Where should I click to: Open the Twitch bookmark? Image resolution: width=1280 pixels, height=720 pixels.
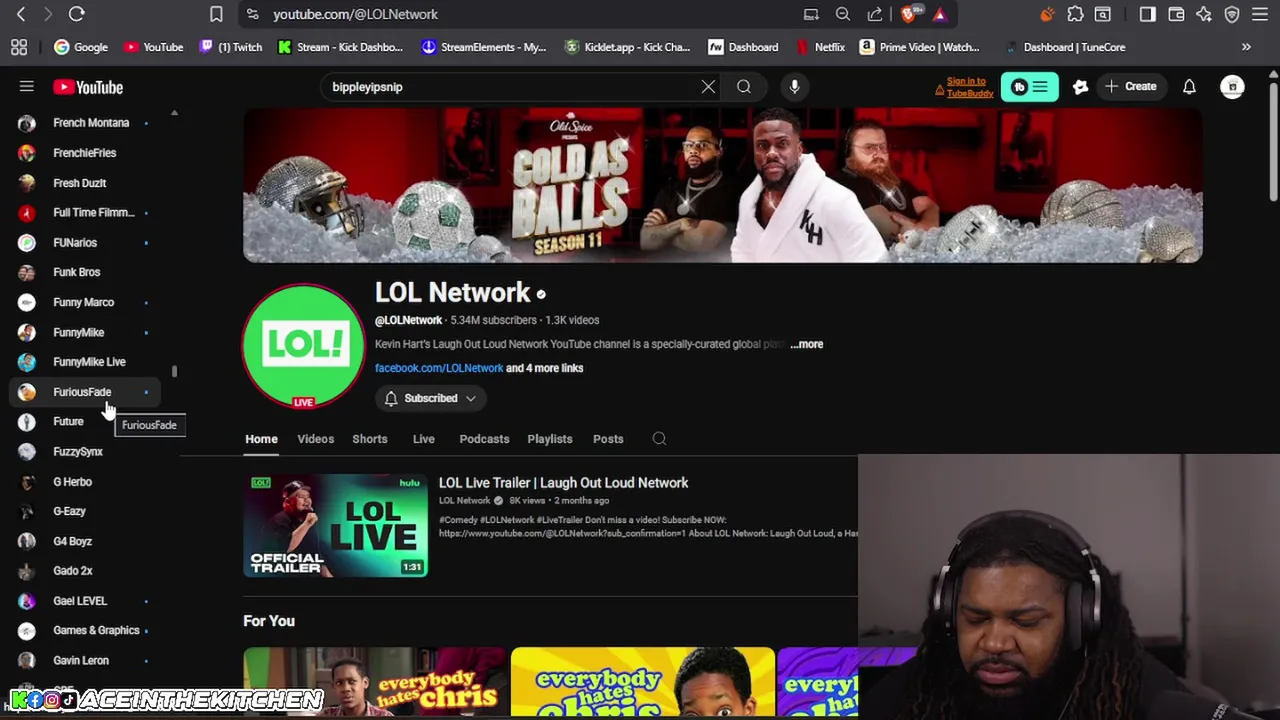230,47
